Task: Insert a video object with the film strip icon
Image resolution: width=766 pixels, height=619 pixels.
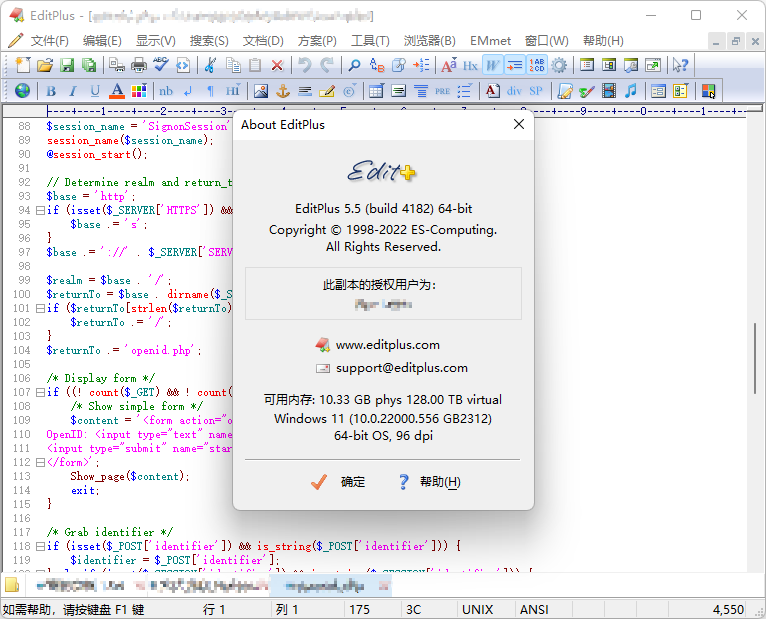Action: pyautogui.click(x=609, y=91)
